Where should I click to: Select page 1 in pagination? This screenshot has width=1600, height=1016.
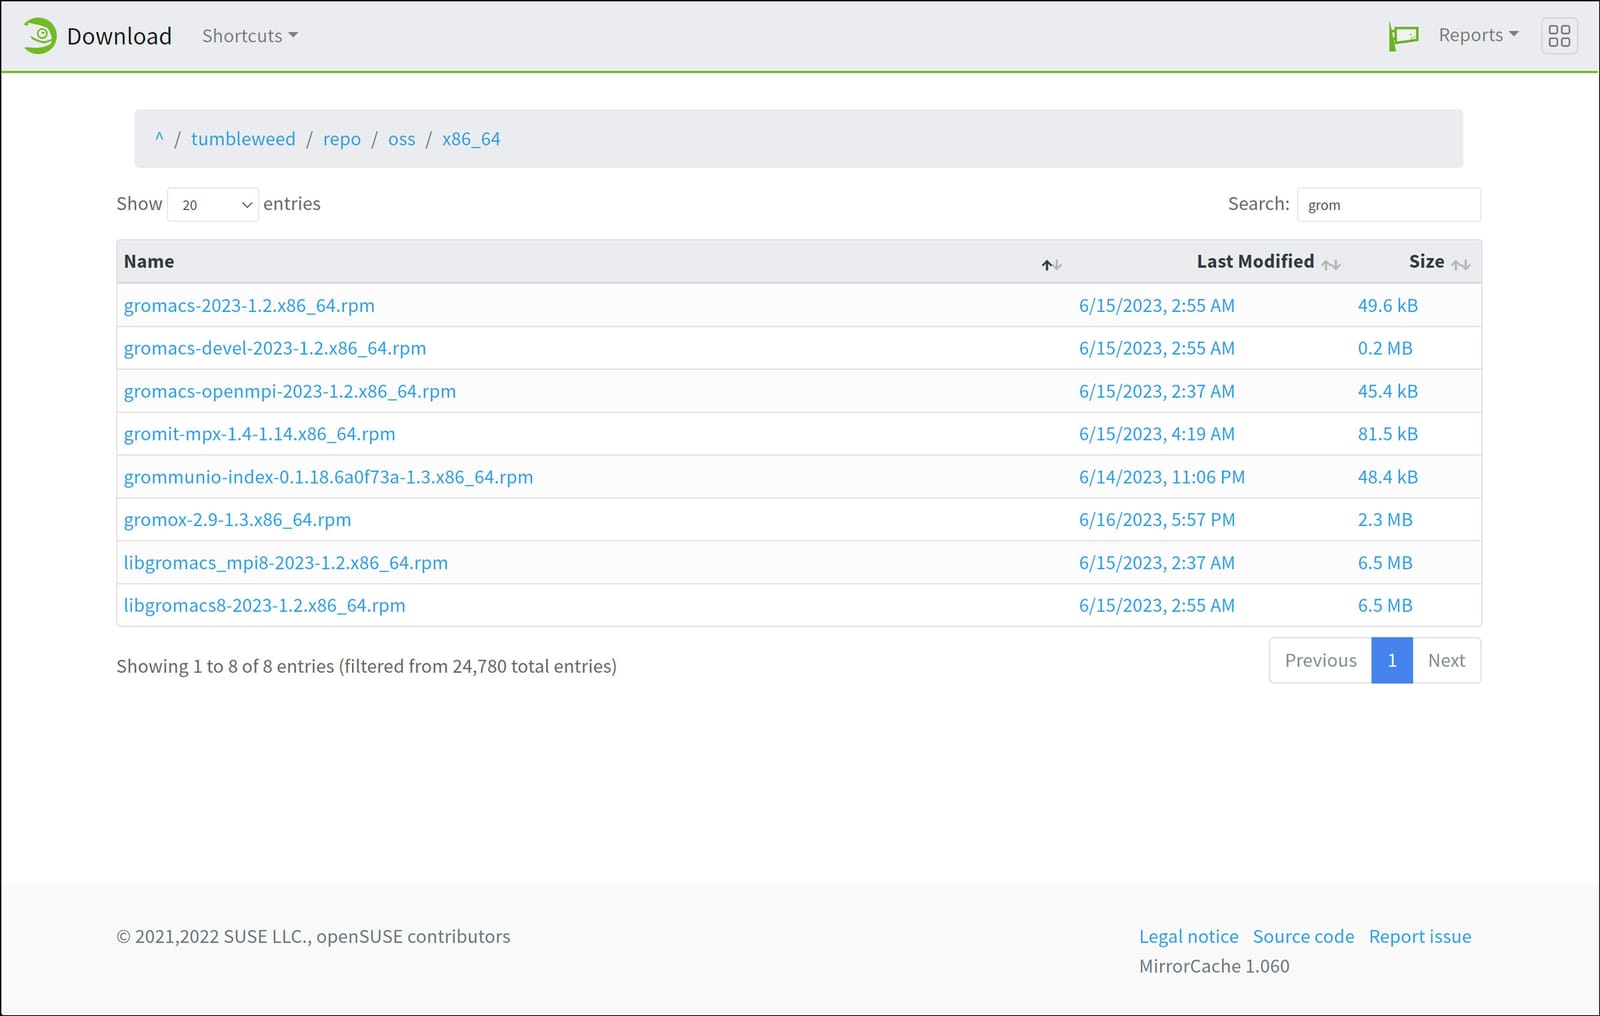point(1392,660)
